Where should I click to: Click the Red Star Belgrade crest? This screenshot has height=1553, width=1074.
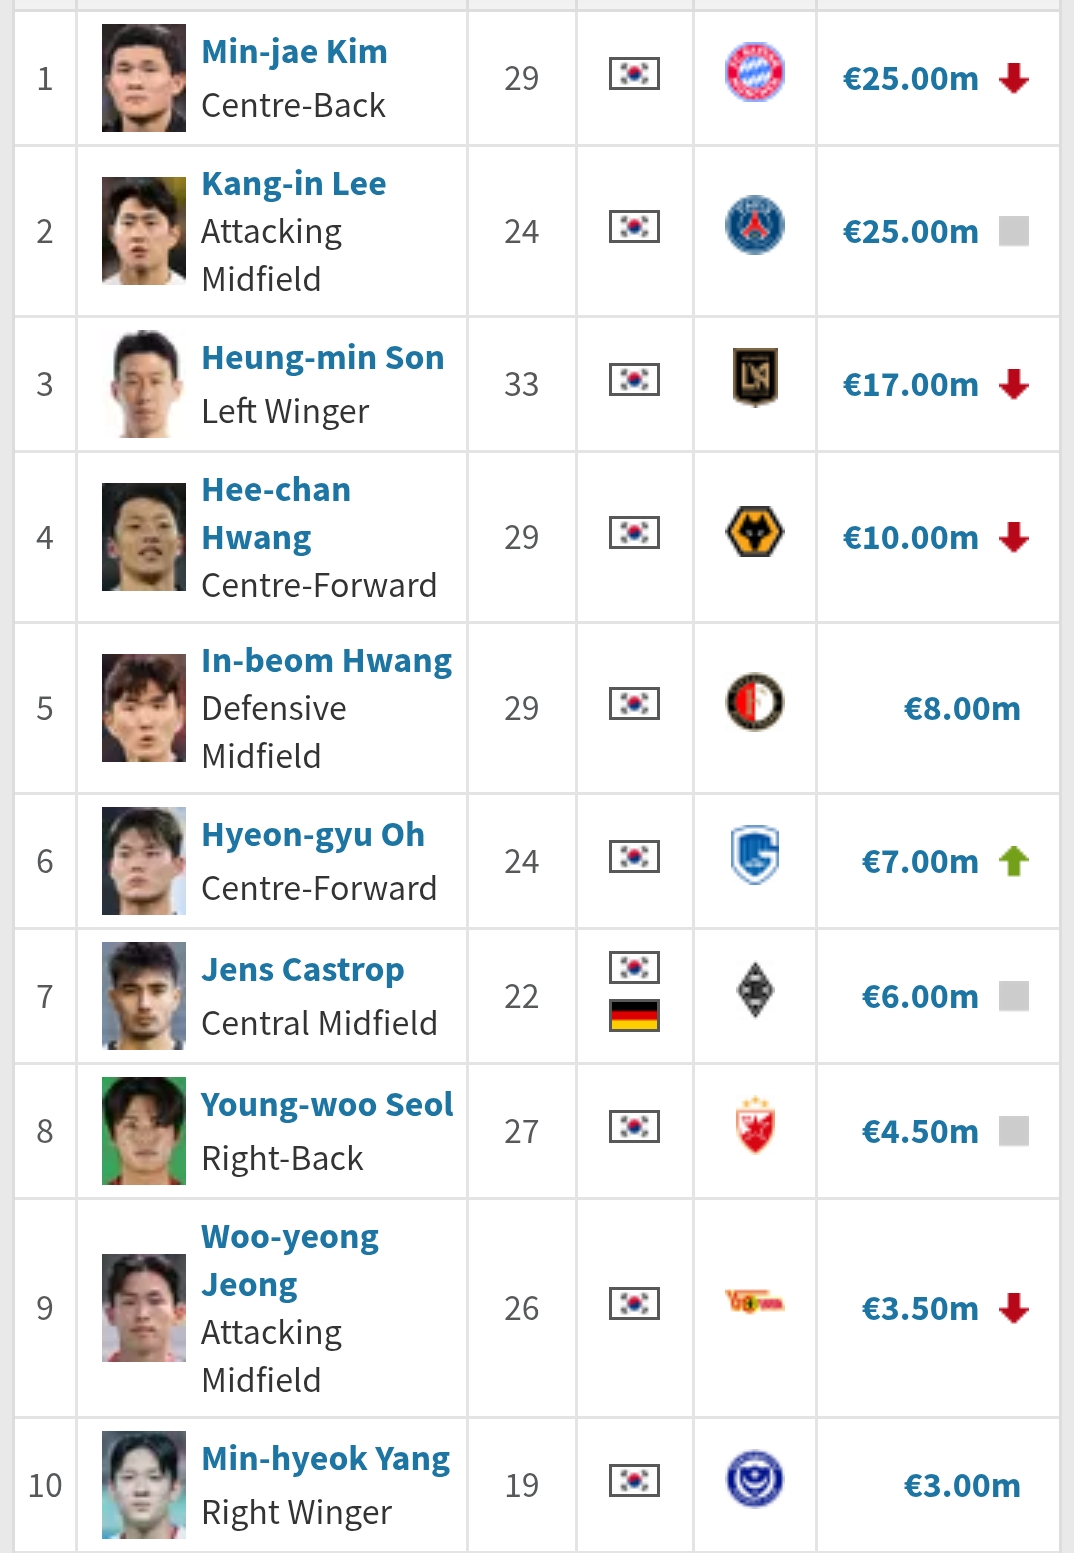pos(754,1125)
